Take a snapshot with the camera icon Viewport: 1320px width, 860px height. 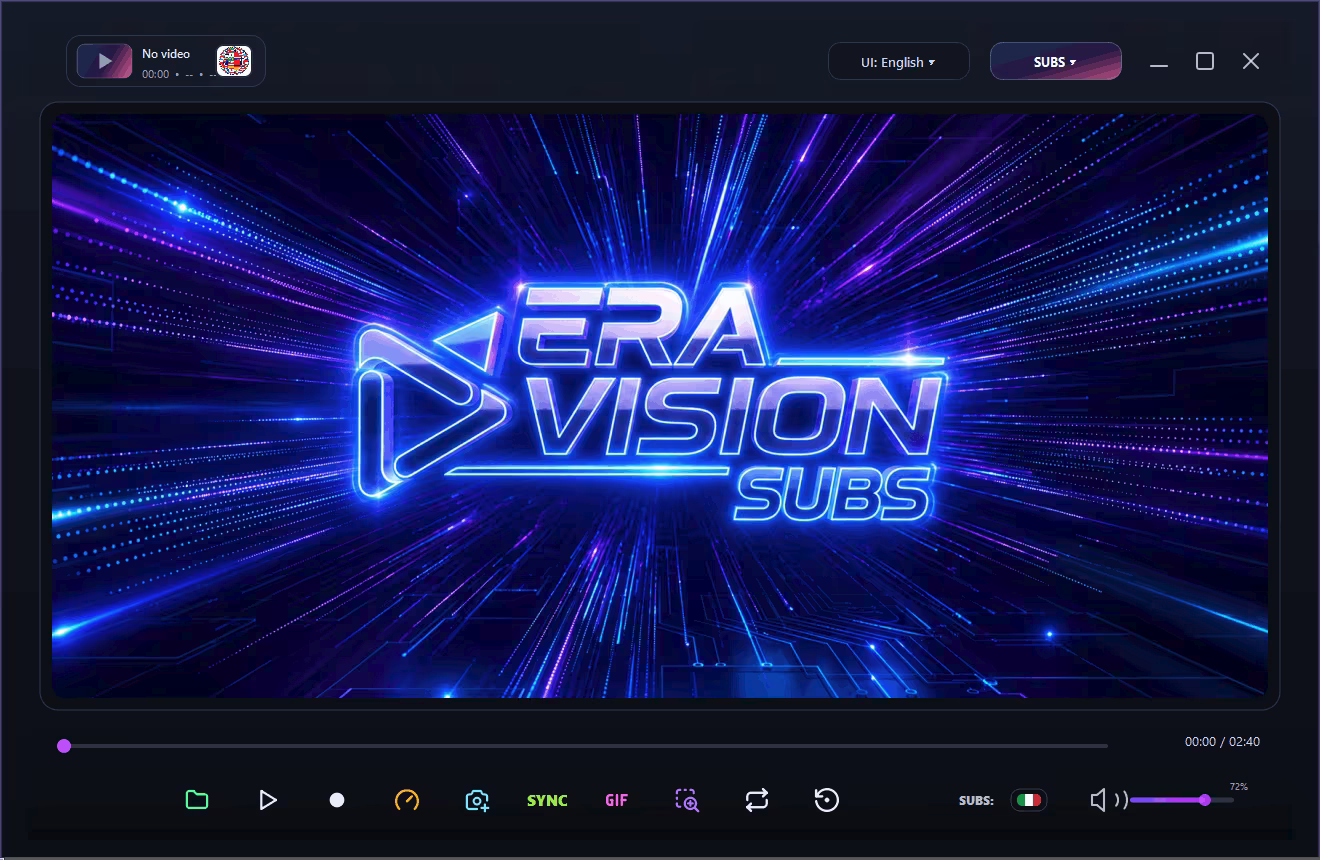pos(477,800)
